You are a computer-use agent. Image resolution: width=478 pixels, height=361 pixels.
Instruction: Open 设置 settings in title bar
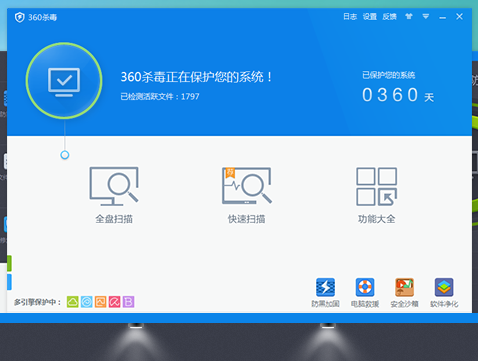(x=370, y=17)
